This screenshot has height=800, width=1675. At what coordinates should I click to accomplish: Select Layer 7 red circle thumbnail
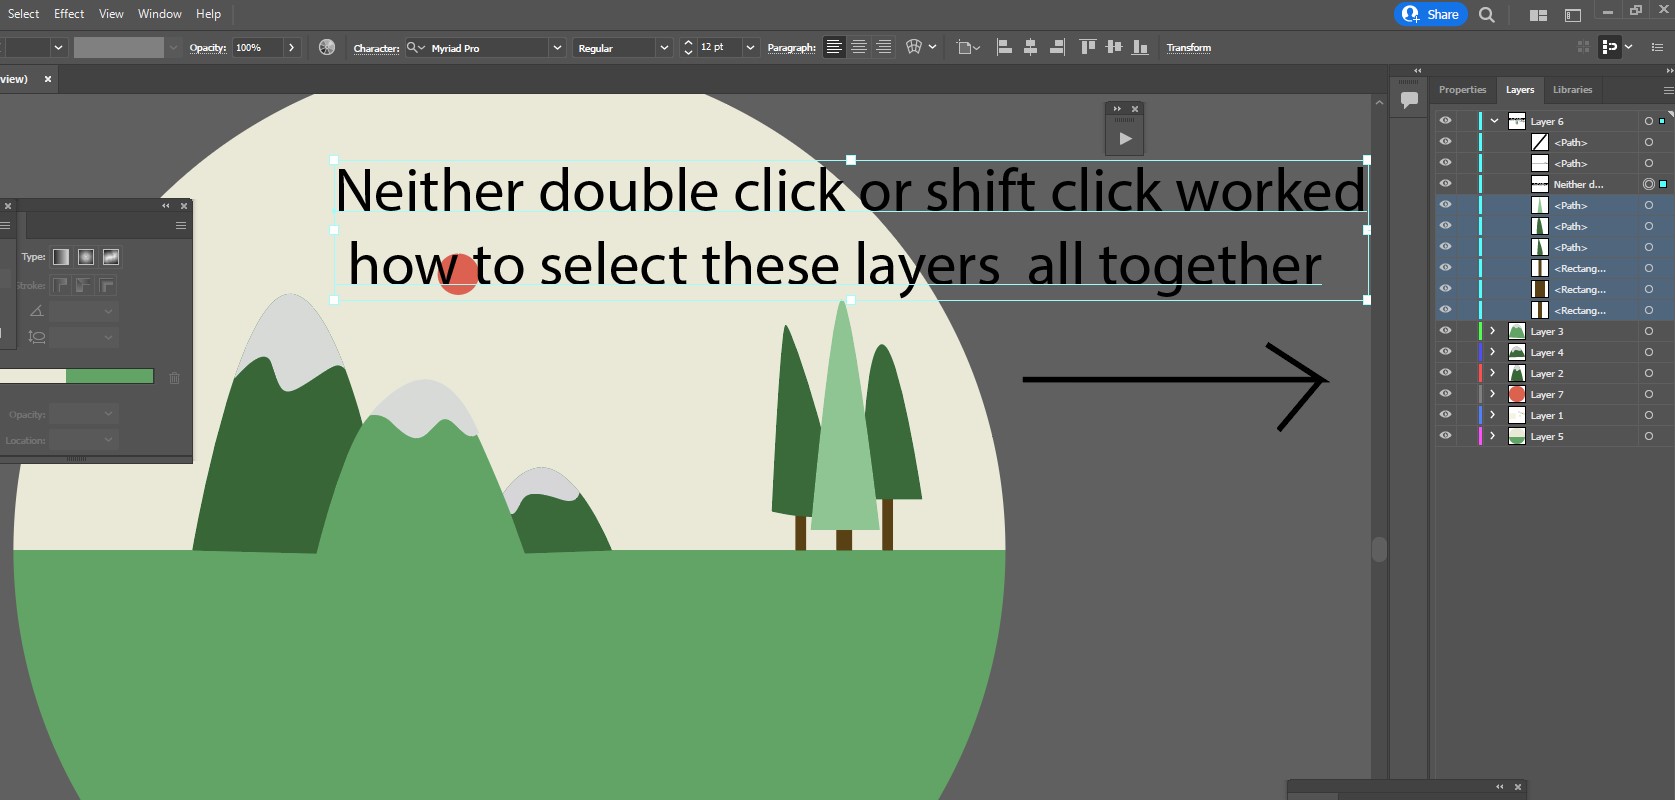point(1517,394)
